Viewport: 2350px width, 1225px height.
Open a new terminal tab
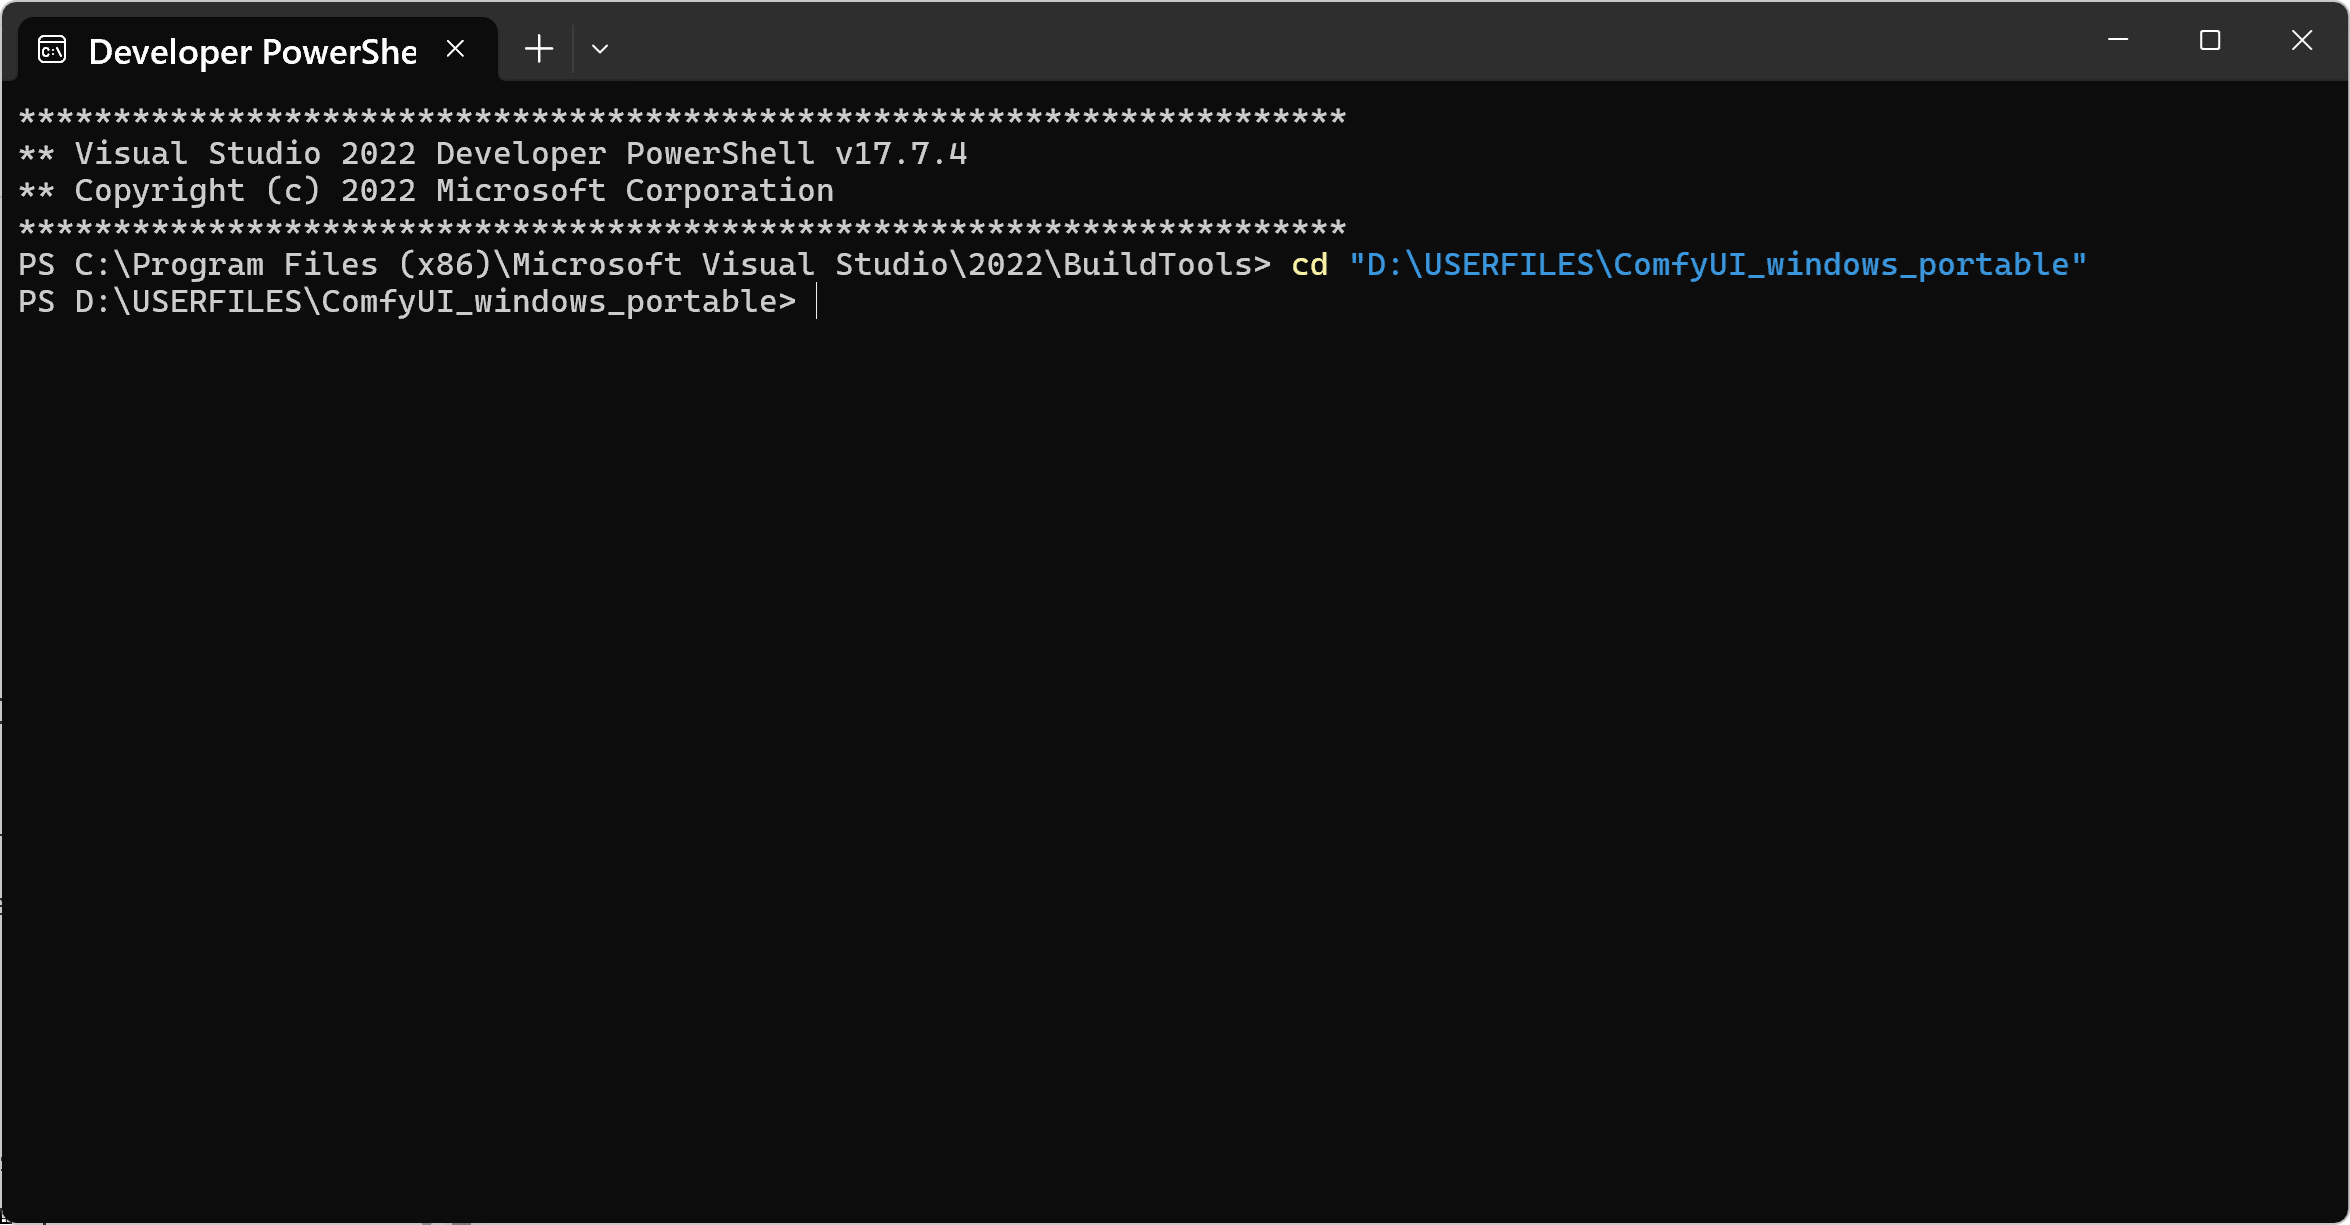pos(539,48)
